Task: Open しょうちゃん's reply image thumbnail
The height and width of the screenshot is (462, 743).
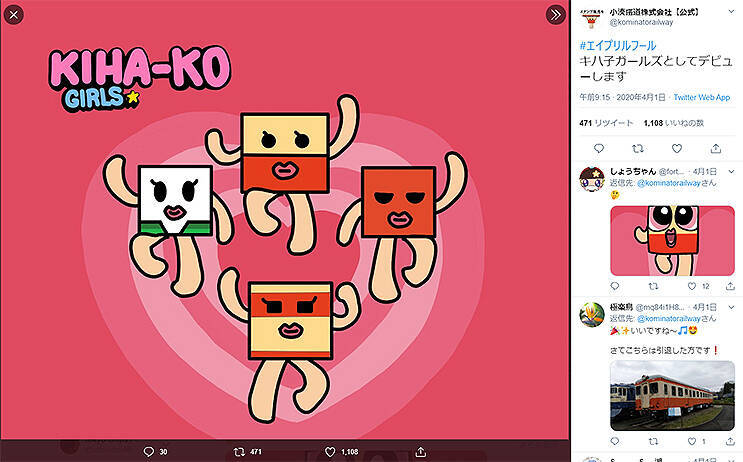Action: 672,241
